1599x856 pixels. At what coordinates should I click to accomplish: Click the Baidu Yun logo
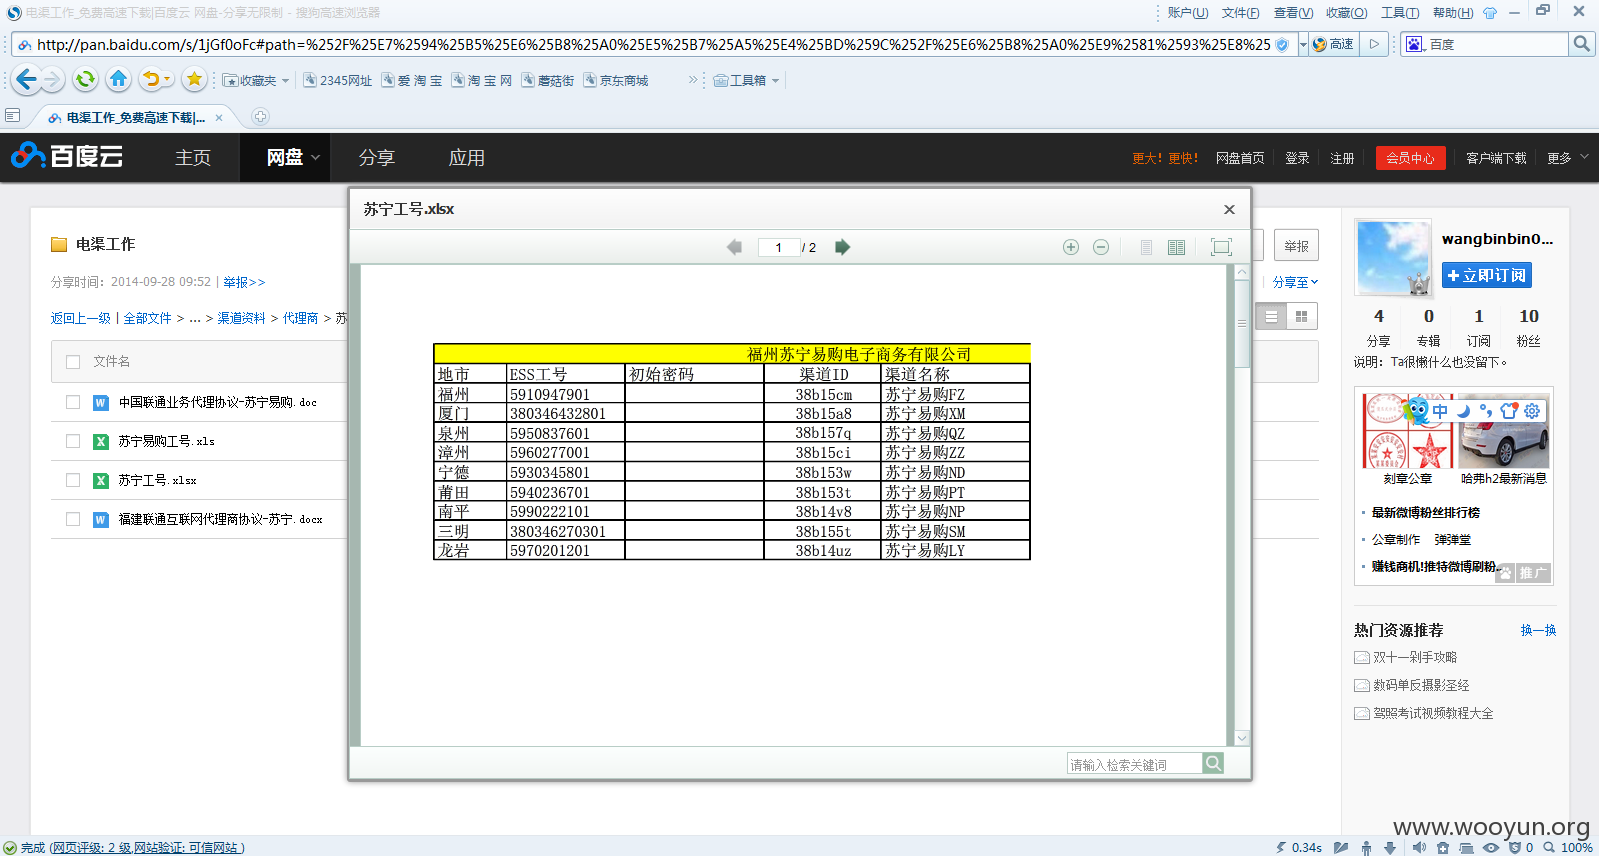(x=67, y=156)
